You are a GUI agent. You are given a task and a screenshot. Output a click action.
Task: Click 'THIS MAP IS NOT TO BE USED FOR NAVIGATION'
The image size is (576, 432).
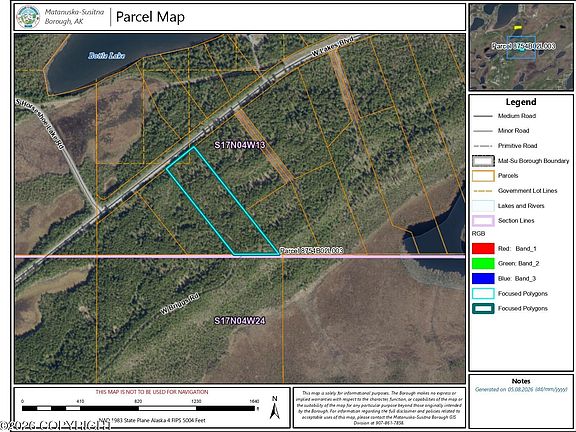[152, 392]
